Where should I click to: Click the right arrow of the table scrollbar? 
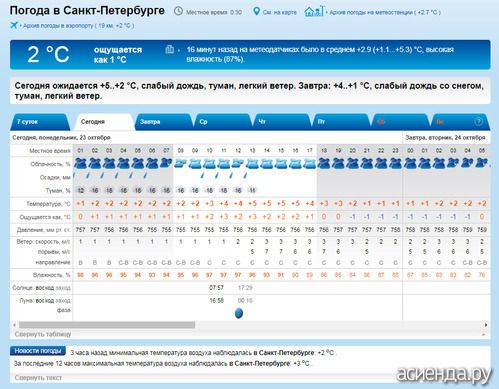(x=486, y=325)
